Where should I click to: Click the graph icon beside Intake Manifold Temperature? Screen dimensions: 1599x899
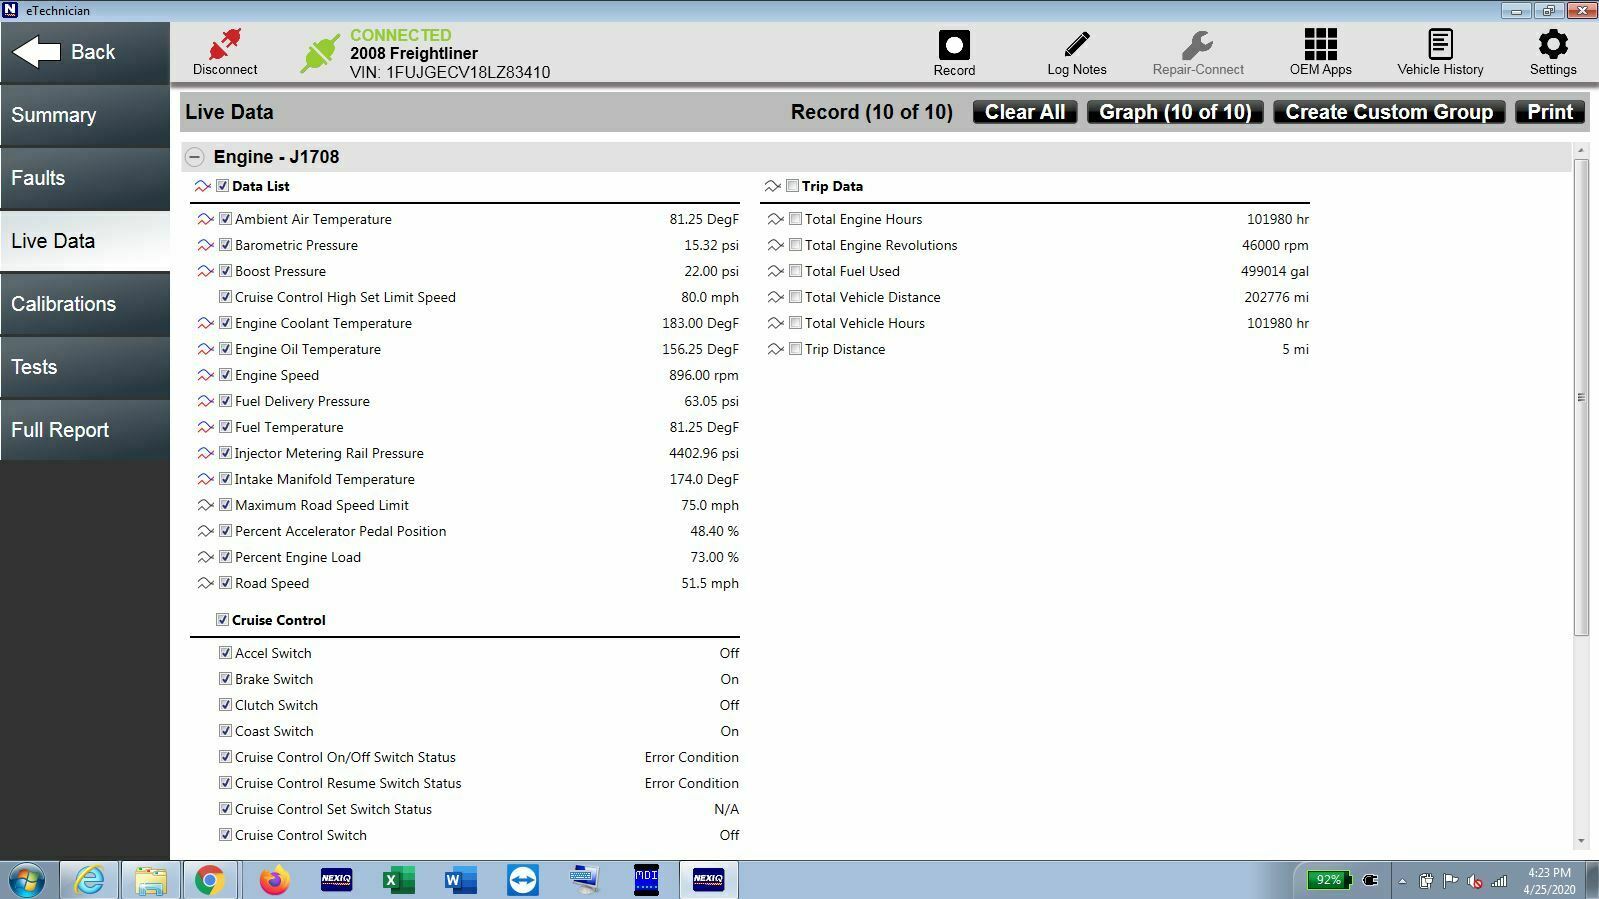(x=205, y=479)
